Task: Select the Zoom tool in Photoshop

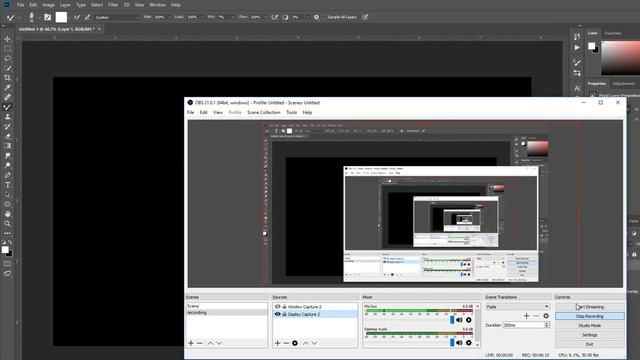Action: (x=7, y=224)
